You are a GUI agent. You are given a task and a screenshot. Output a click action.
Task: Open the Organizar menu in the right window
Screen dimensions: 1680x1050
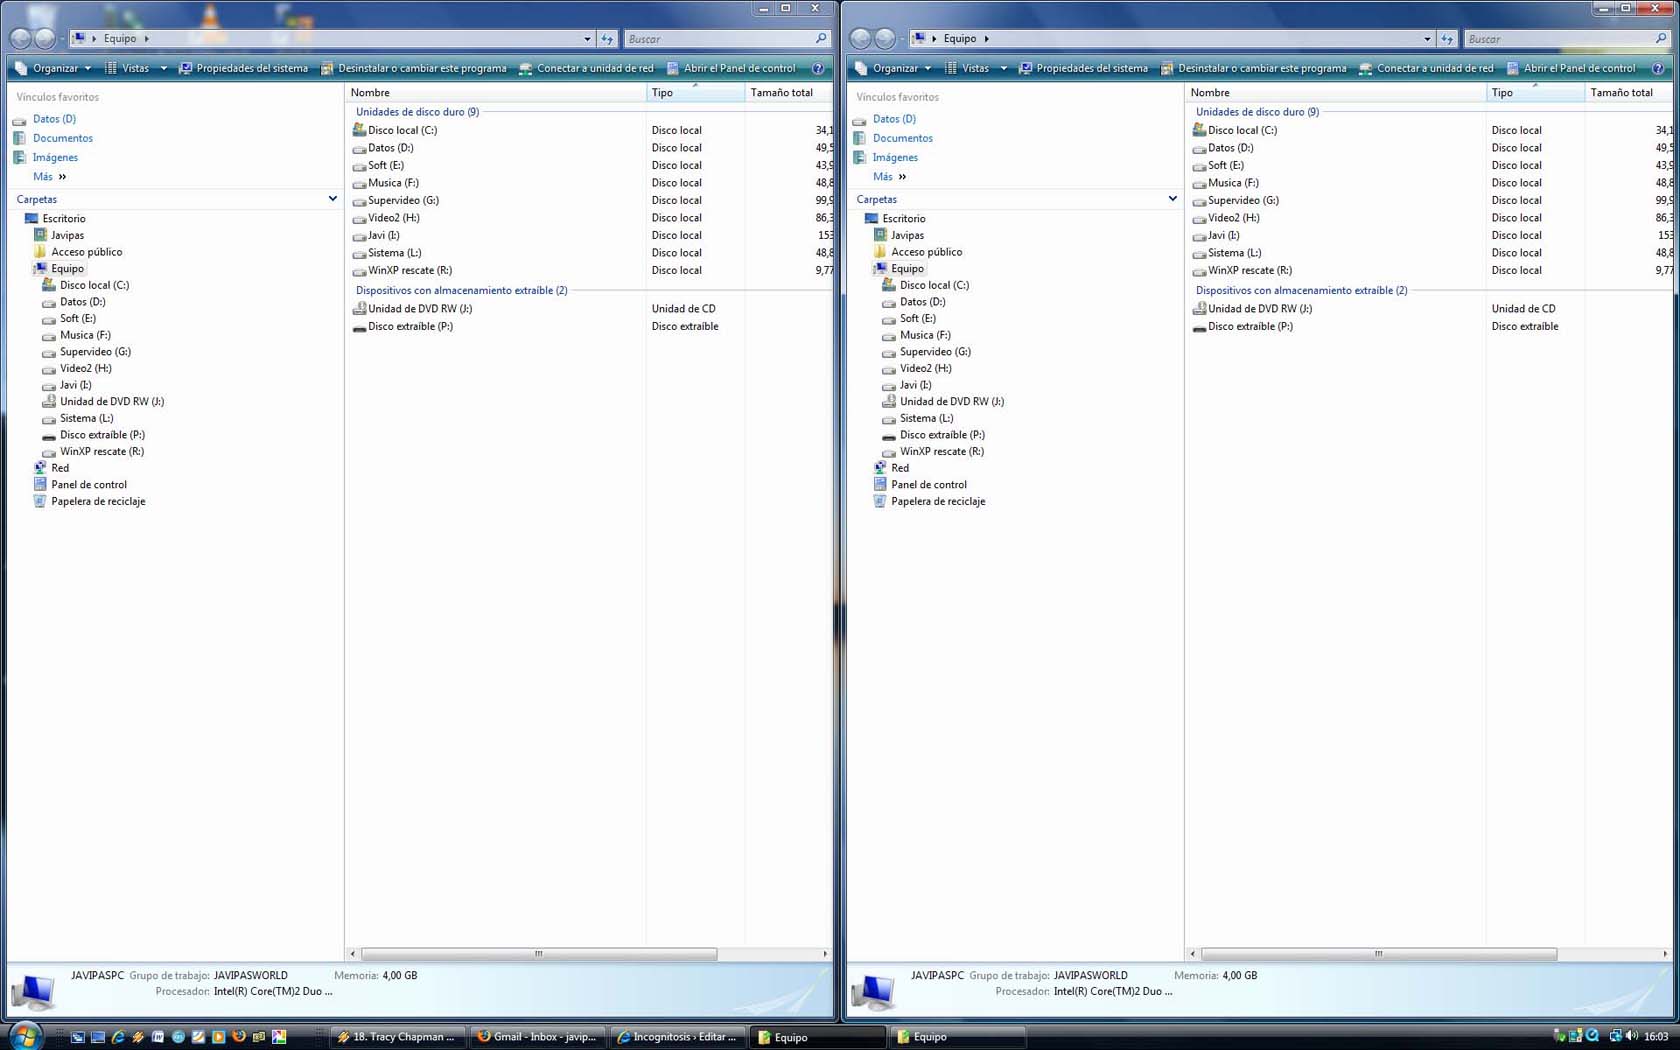pyautogui.click(x=893, y=69)
